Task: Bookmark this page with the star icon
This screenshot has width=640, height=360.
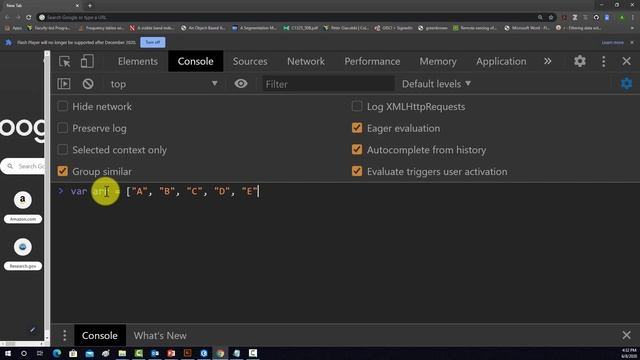Action: click(551, 17)
